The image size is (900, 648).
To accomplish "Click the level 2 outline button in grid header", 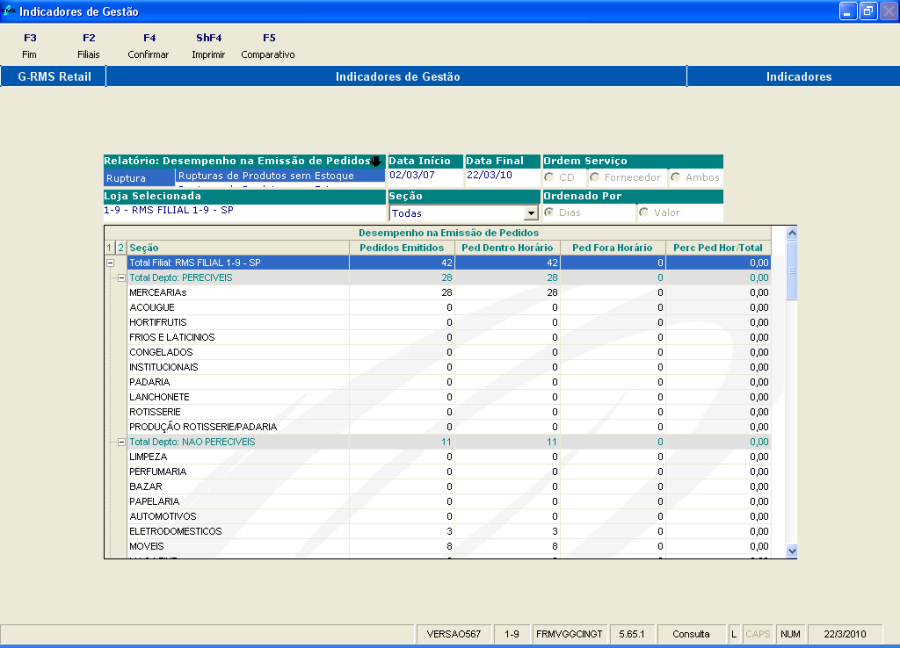I will pyautogui.click(x=121, y=247).
